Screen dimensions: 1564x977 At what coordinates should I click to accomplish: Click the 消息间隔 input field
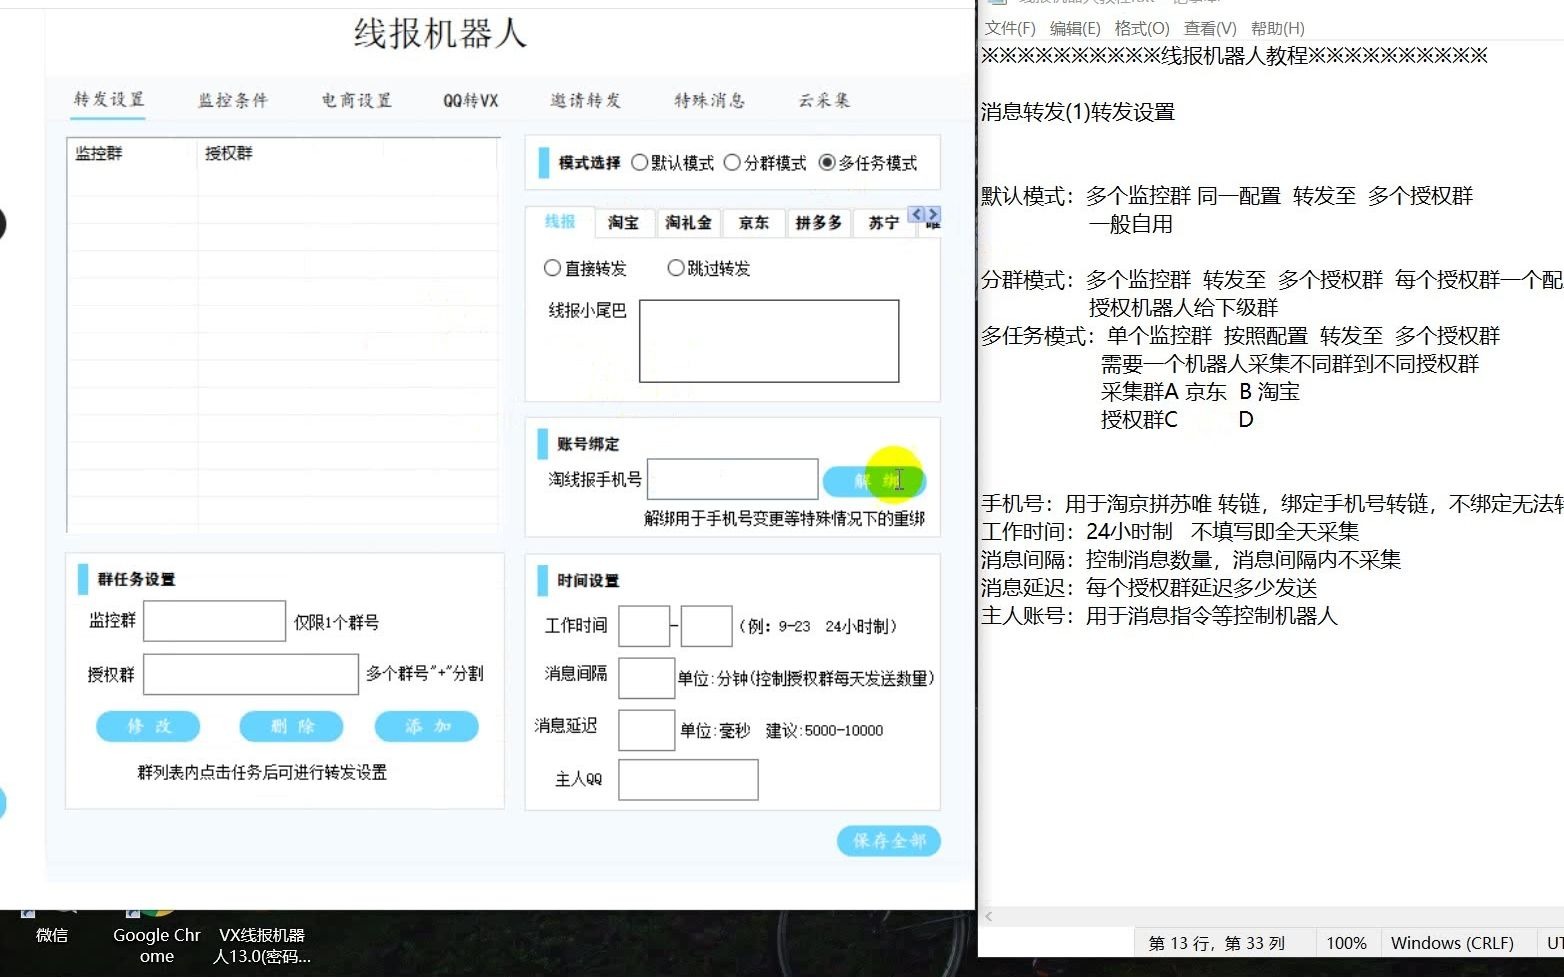coord(647,678)
